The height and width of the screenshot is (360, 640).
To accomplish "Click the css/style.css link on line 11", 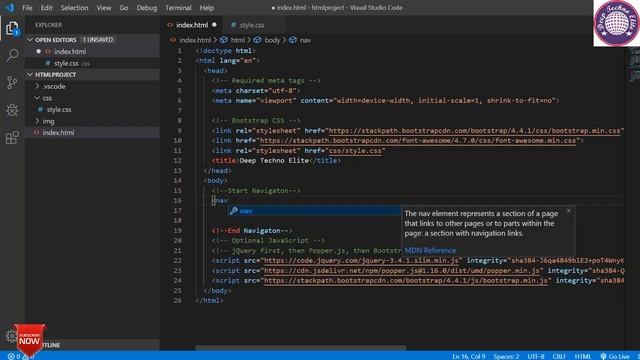I will pos(355,151).
